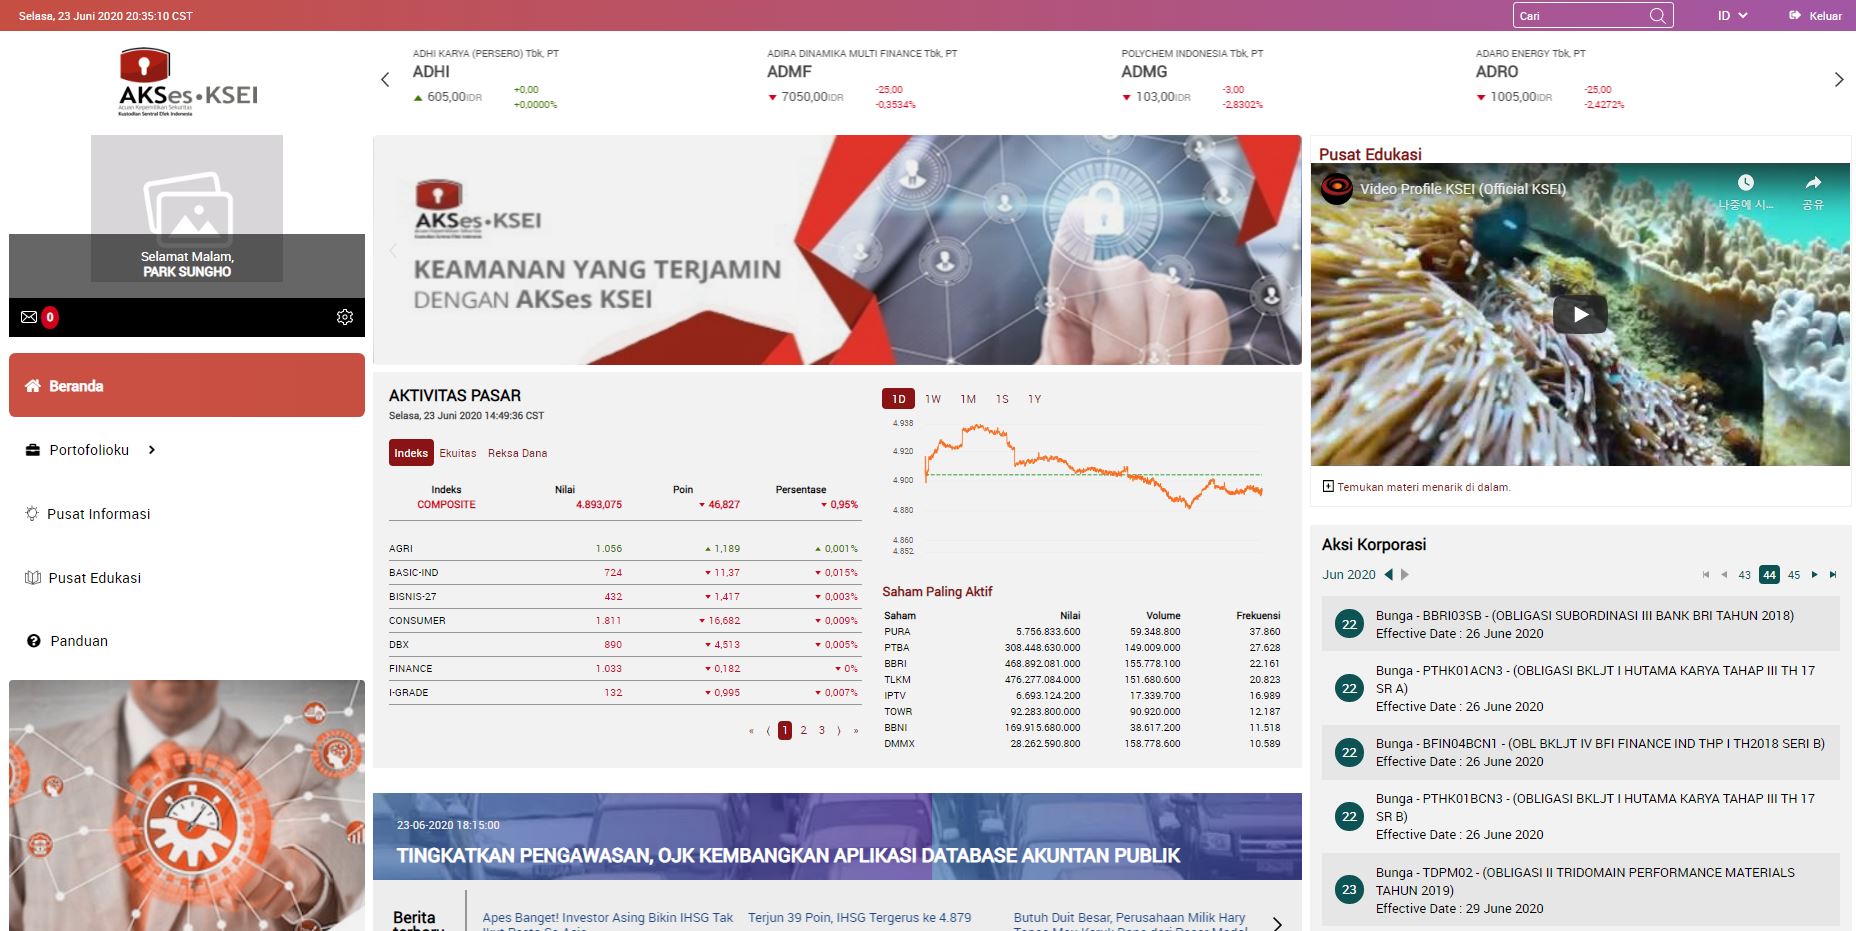The width and height of the screenshot is (1856, 931).
Task: Switch to the Ekuitas tab
Action: [x=458, y=453]
